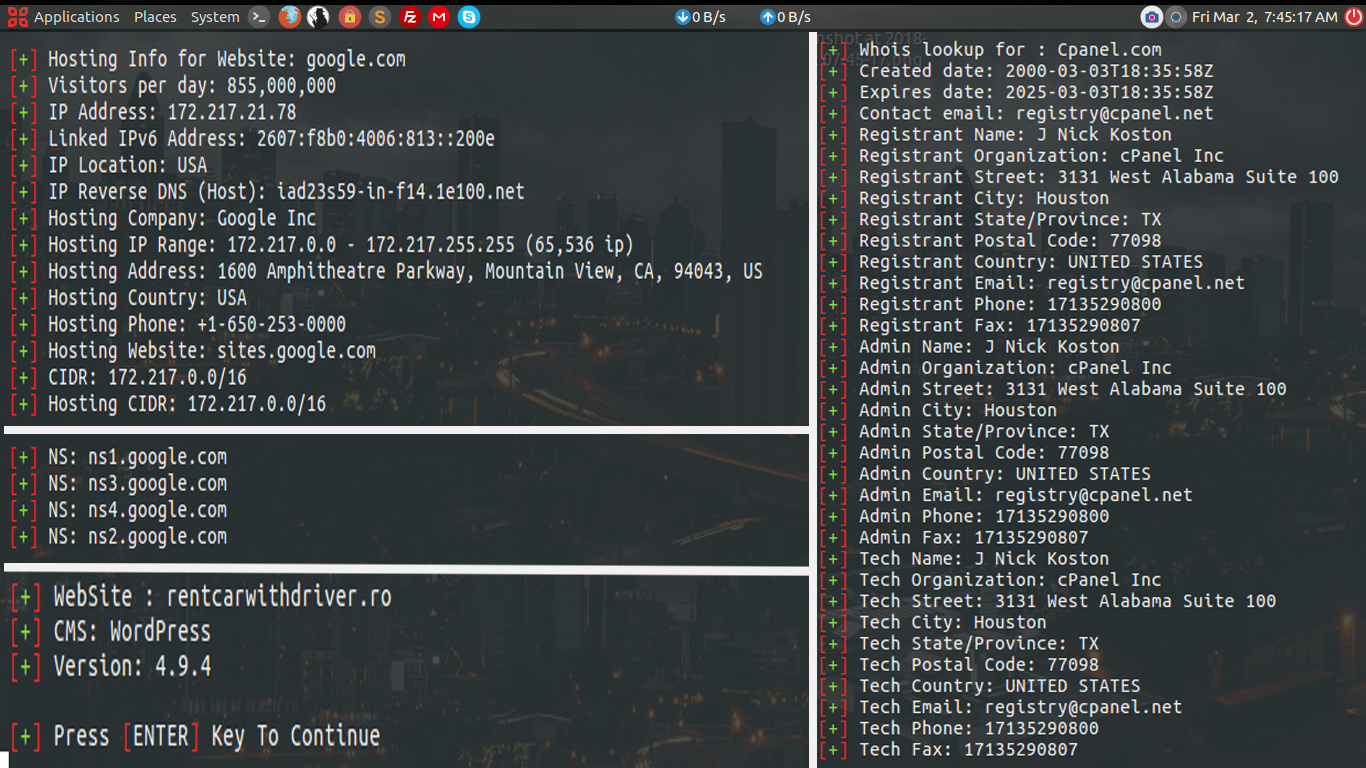Click Tech Country: UNITED STATES

(980, 686)
